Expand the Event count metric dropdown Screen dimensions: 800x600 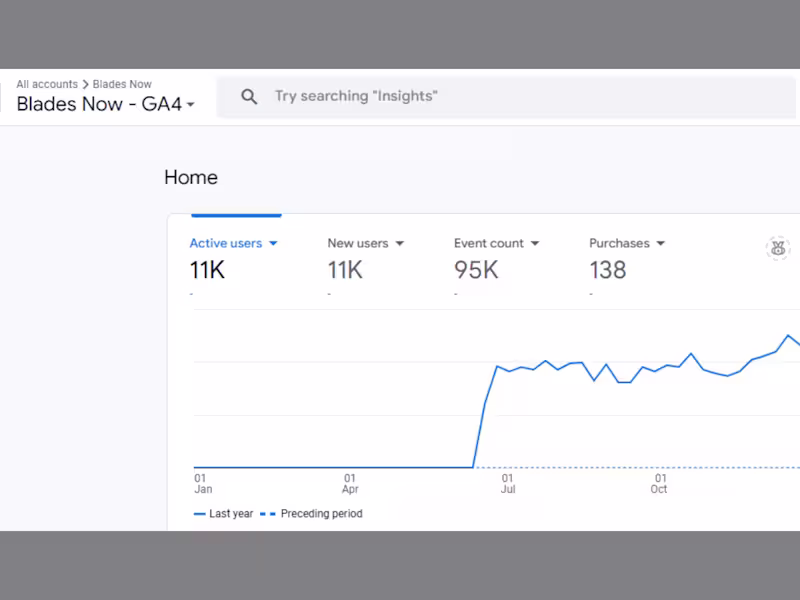[535, 243]
